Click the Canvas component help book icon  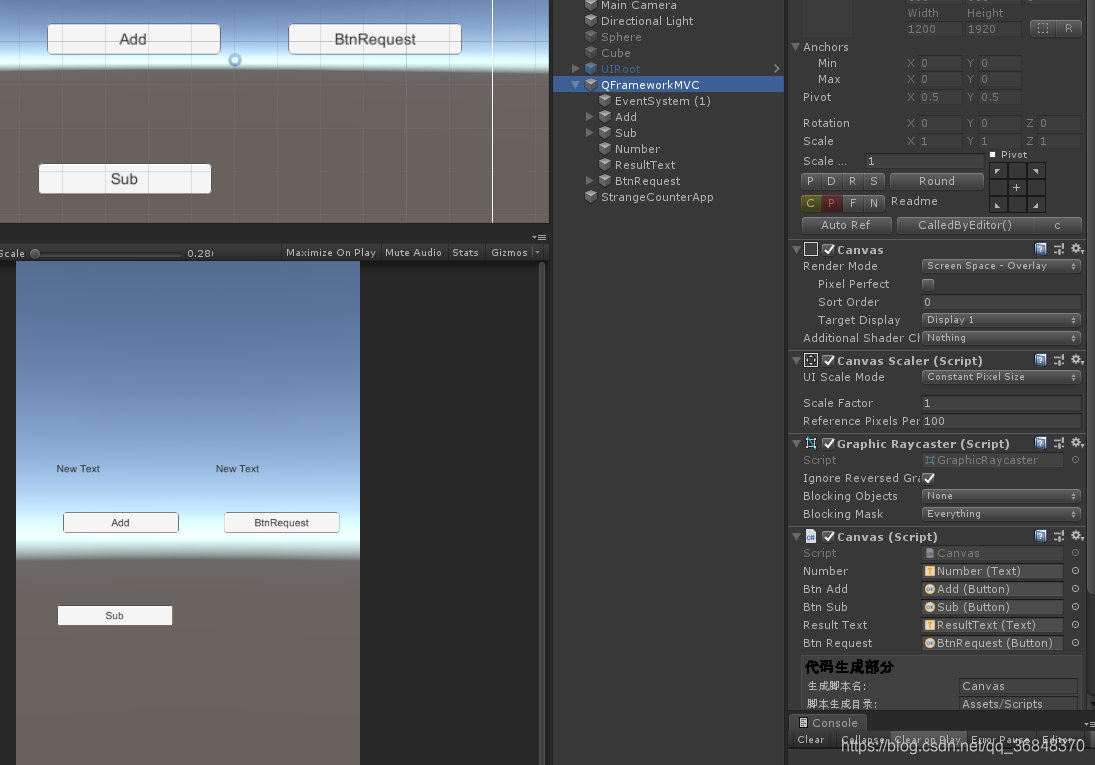coord(1040,249)
